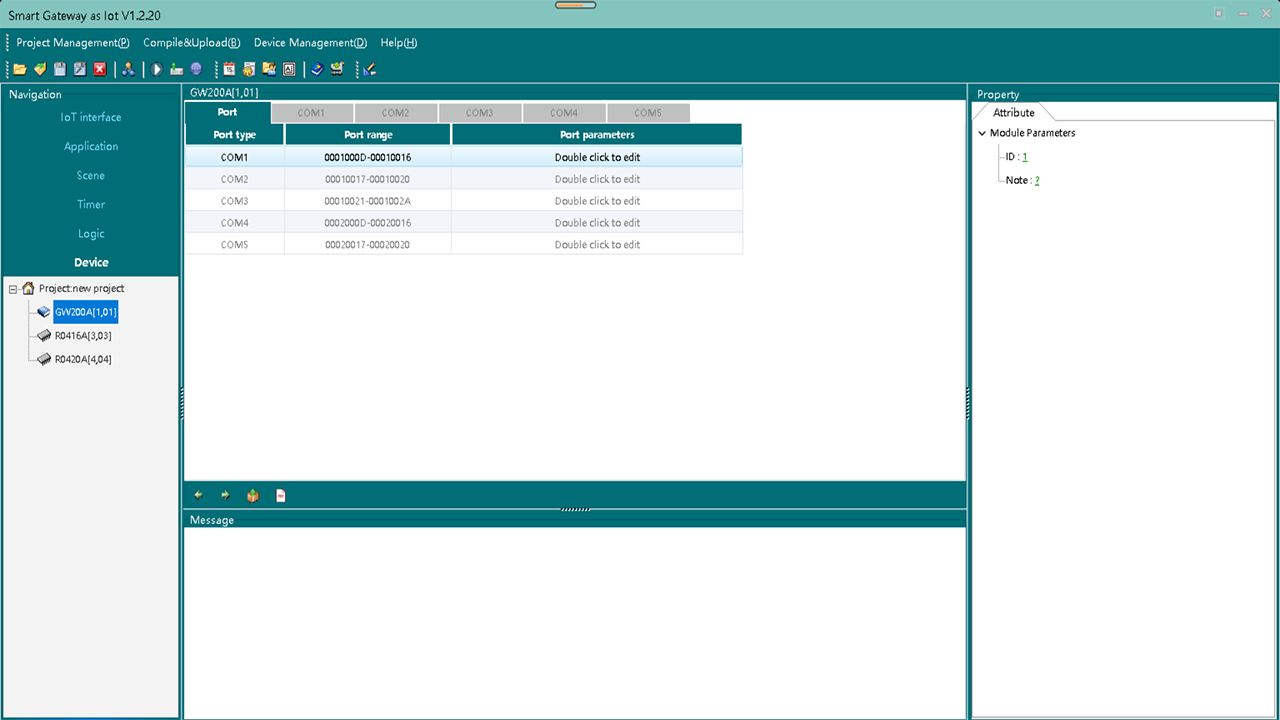Click the blue help book icon

tap(317, 69)
